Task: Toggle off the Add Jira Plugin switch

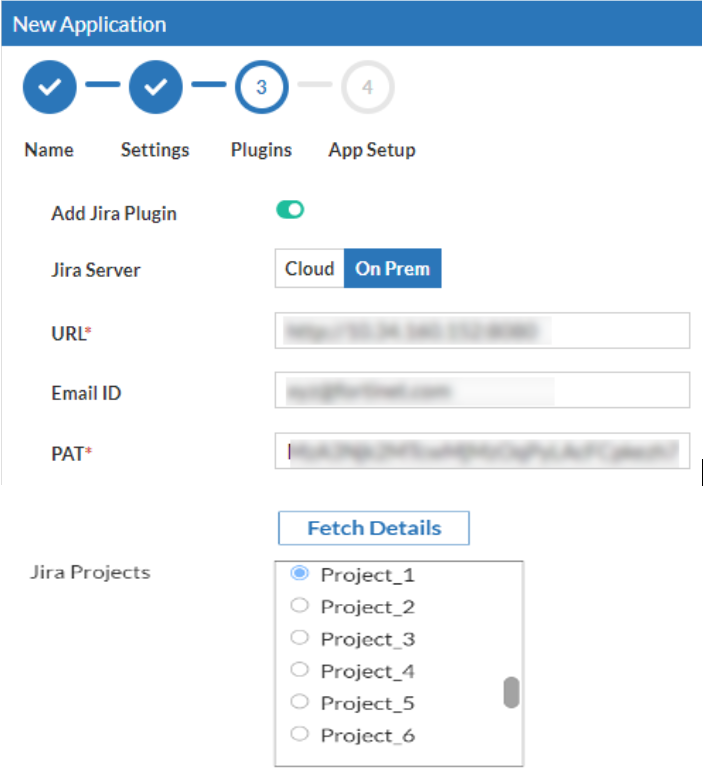Action: (x=290, y=210)
